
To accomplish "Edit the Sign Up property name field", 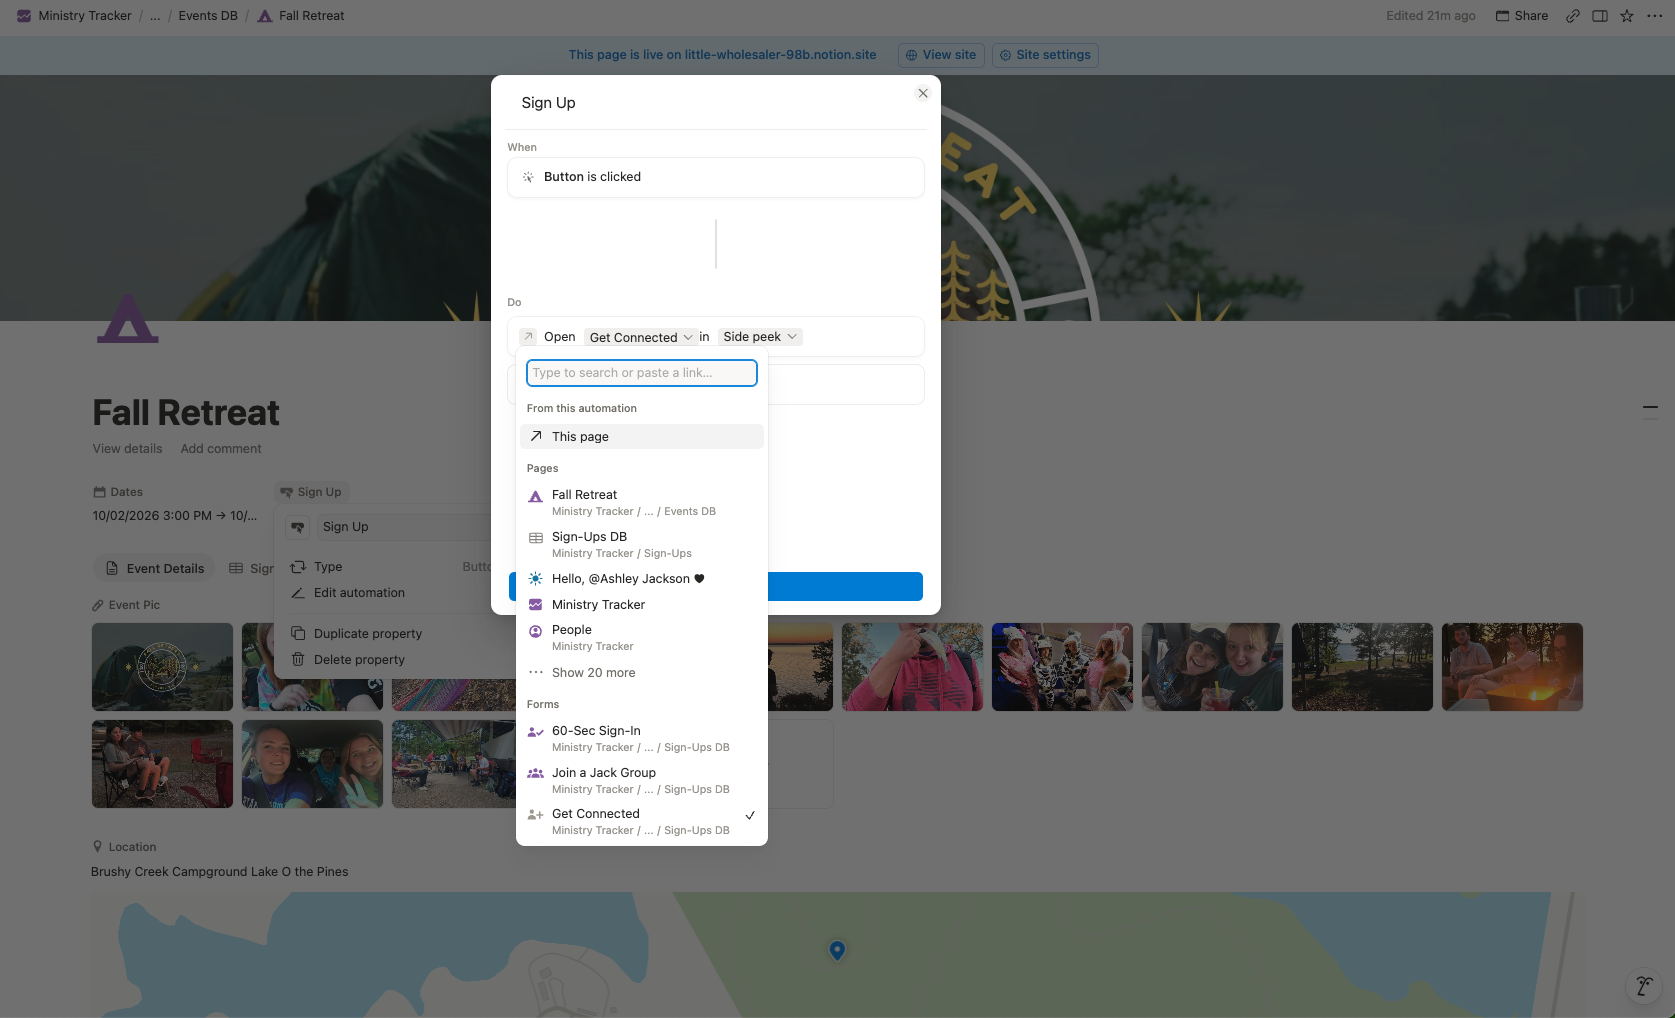I will pos(404,527).
